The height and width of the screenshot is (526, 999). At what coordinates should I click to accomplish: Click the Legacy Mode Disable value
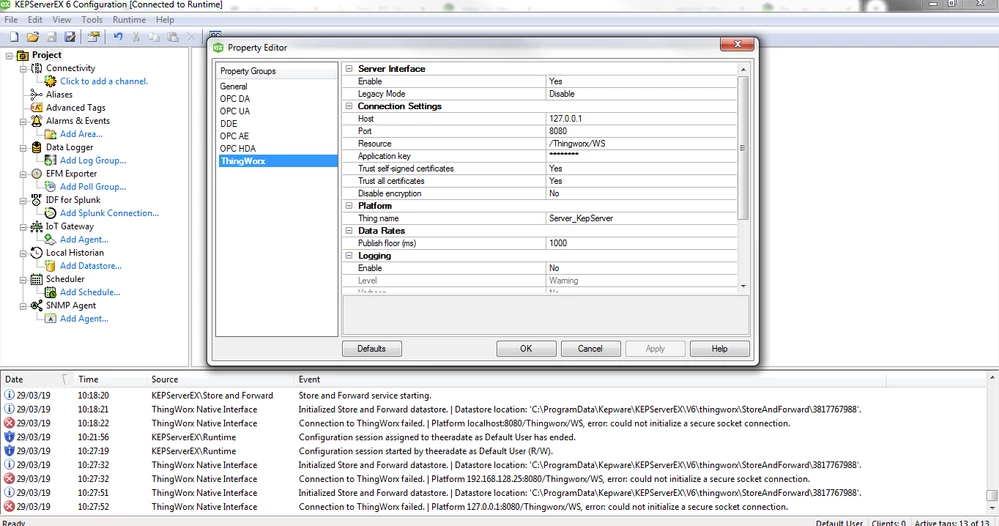point(642,94)
